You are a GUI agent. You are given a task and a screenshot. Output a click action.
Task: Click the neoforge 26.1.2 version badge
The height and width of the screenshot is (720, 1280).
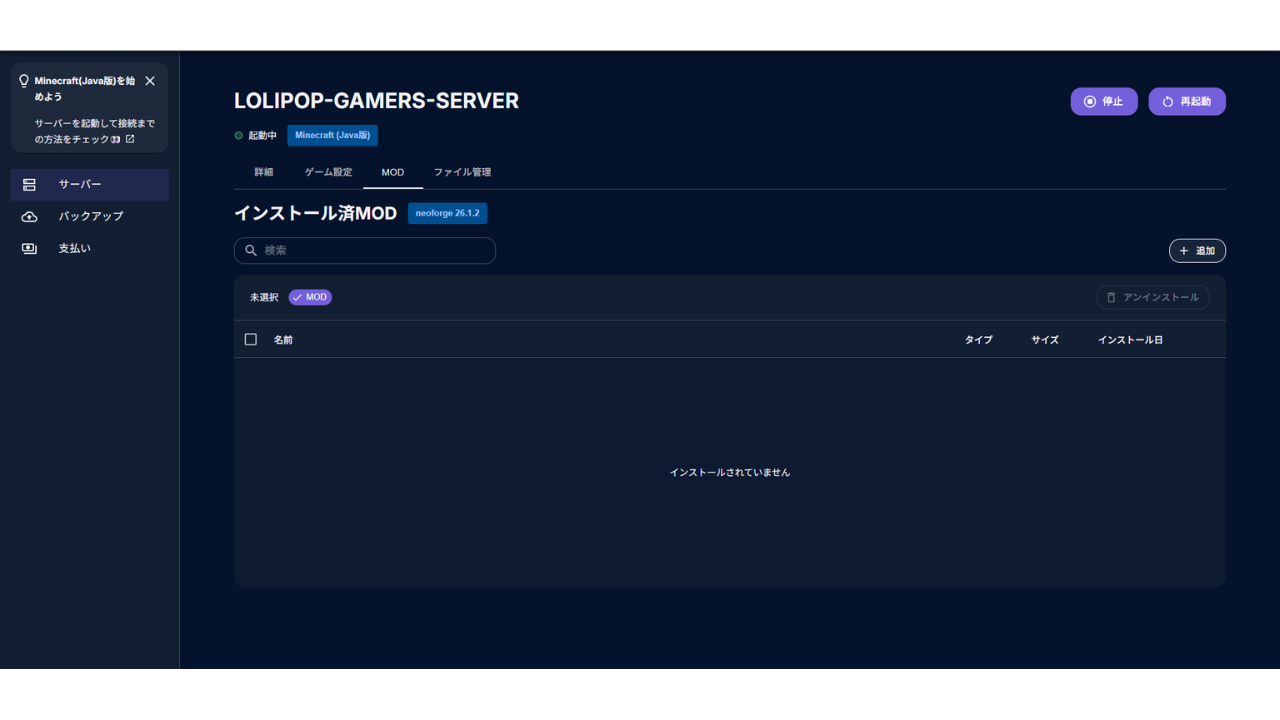(x=447, y=213)
